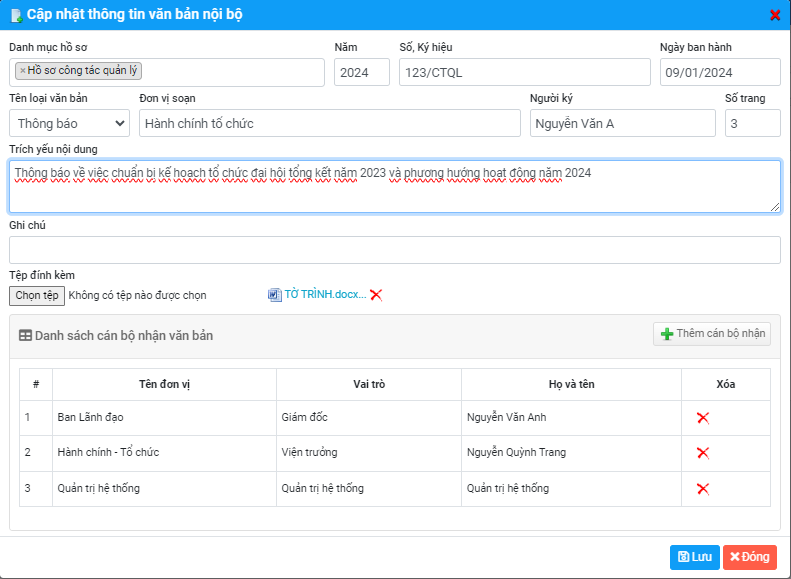Remove the Quản trị hệ thống recipient row
Viewport: 791px width, 579px height.
(x=703, y=489)
